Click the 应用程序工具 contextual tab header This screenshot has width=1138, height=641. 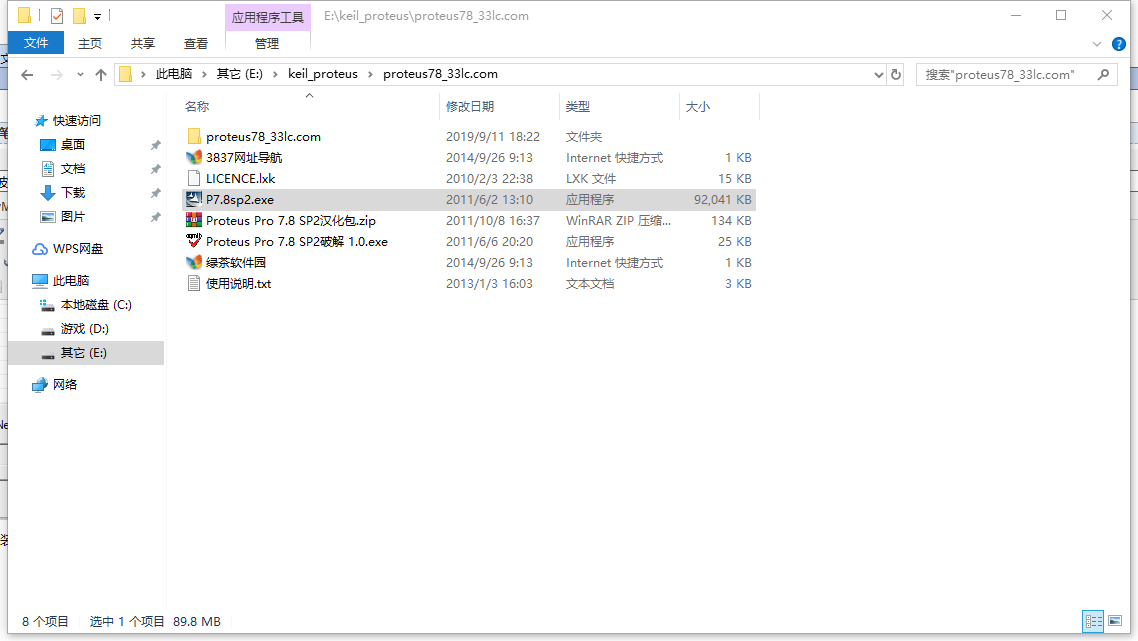[x=268, y=17]
